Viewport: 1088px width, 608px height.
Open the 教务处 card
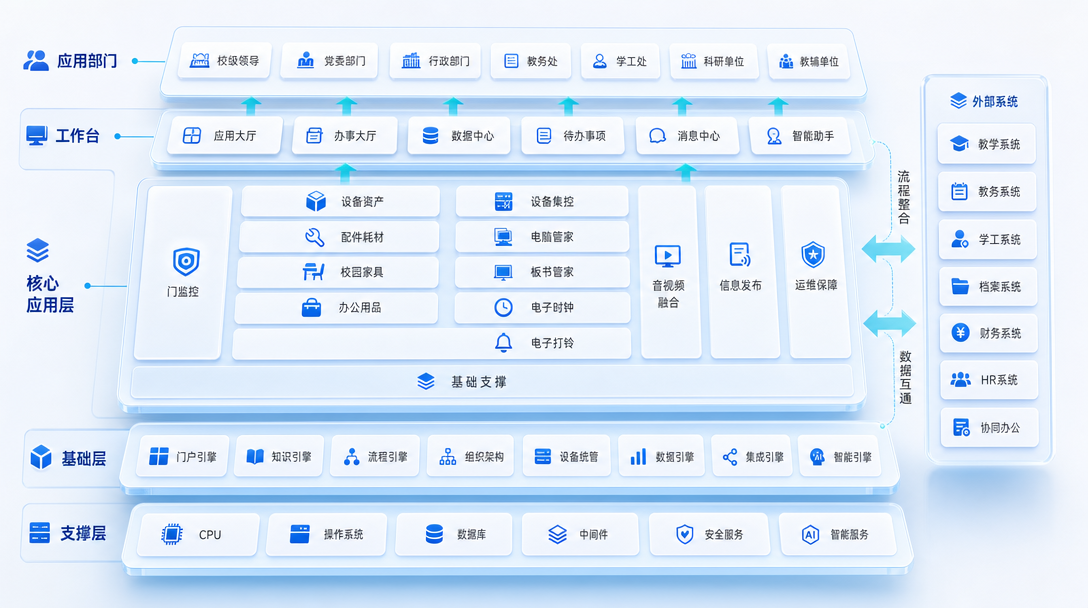(x=530, y=61)
